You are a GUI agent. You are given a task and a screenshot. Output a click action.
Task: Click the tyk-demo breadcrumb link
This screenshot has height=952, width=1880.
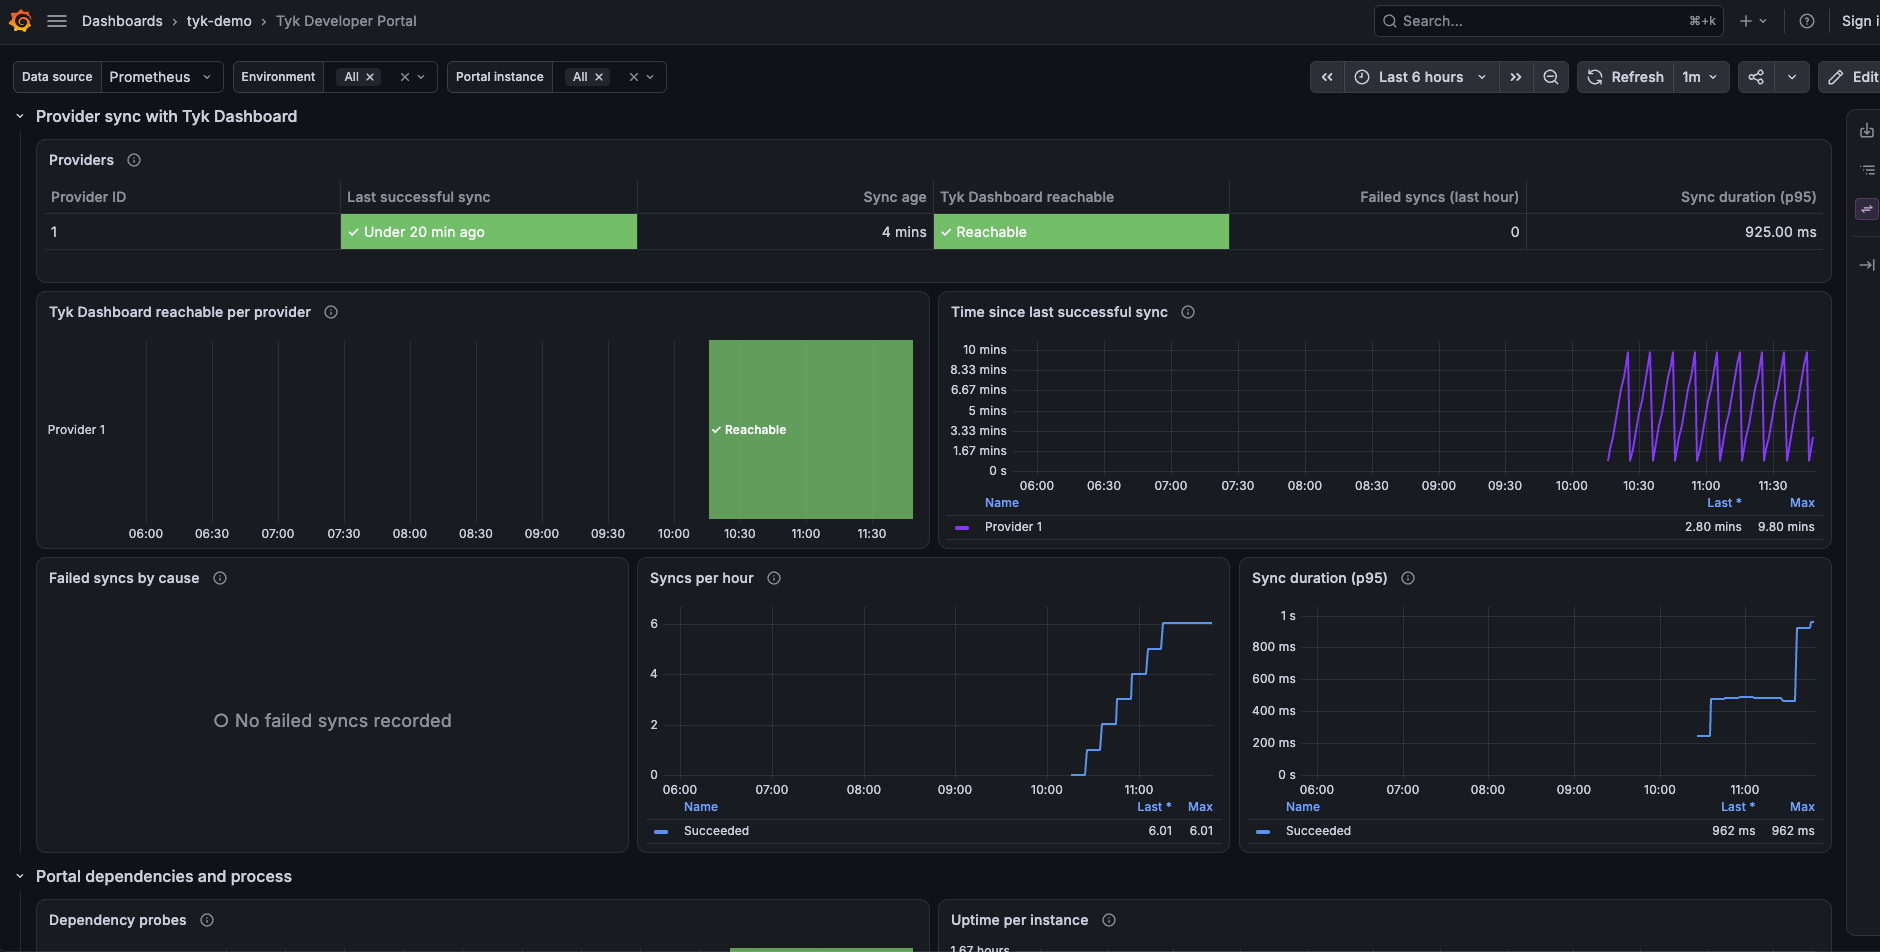219,21
